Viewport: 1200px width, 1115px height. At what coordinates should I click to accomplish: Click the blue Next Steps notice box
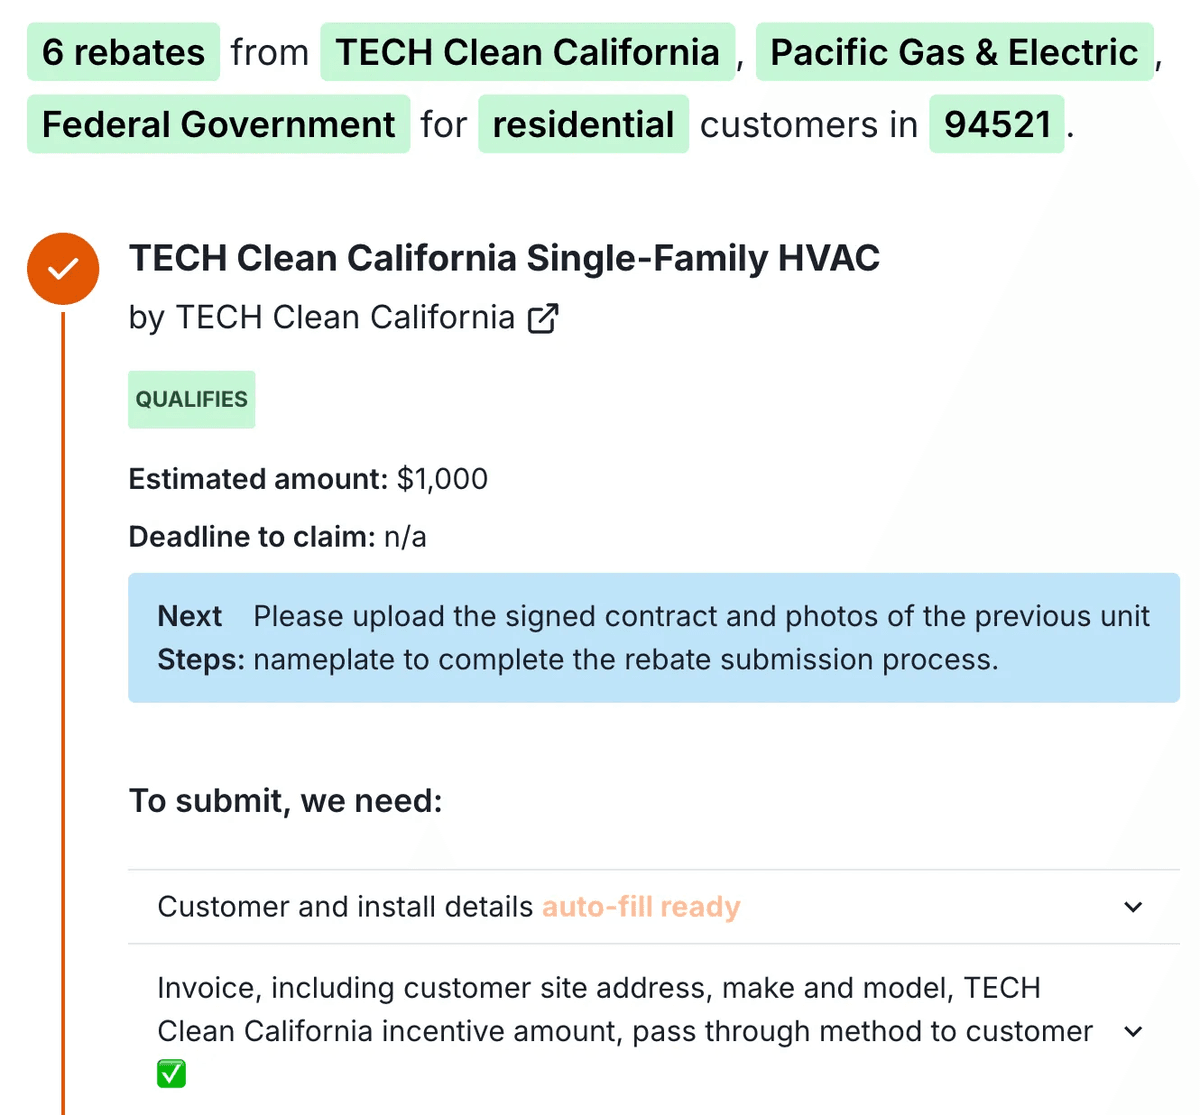pyautogui.click(x=653, y=638)
